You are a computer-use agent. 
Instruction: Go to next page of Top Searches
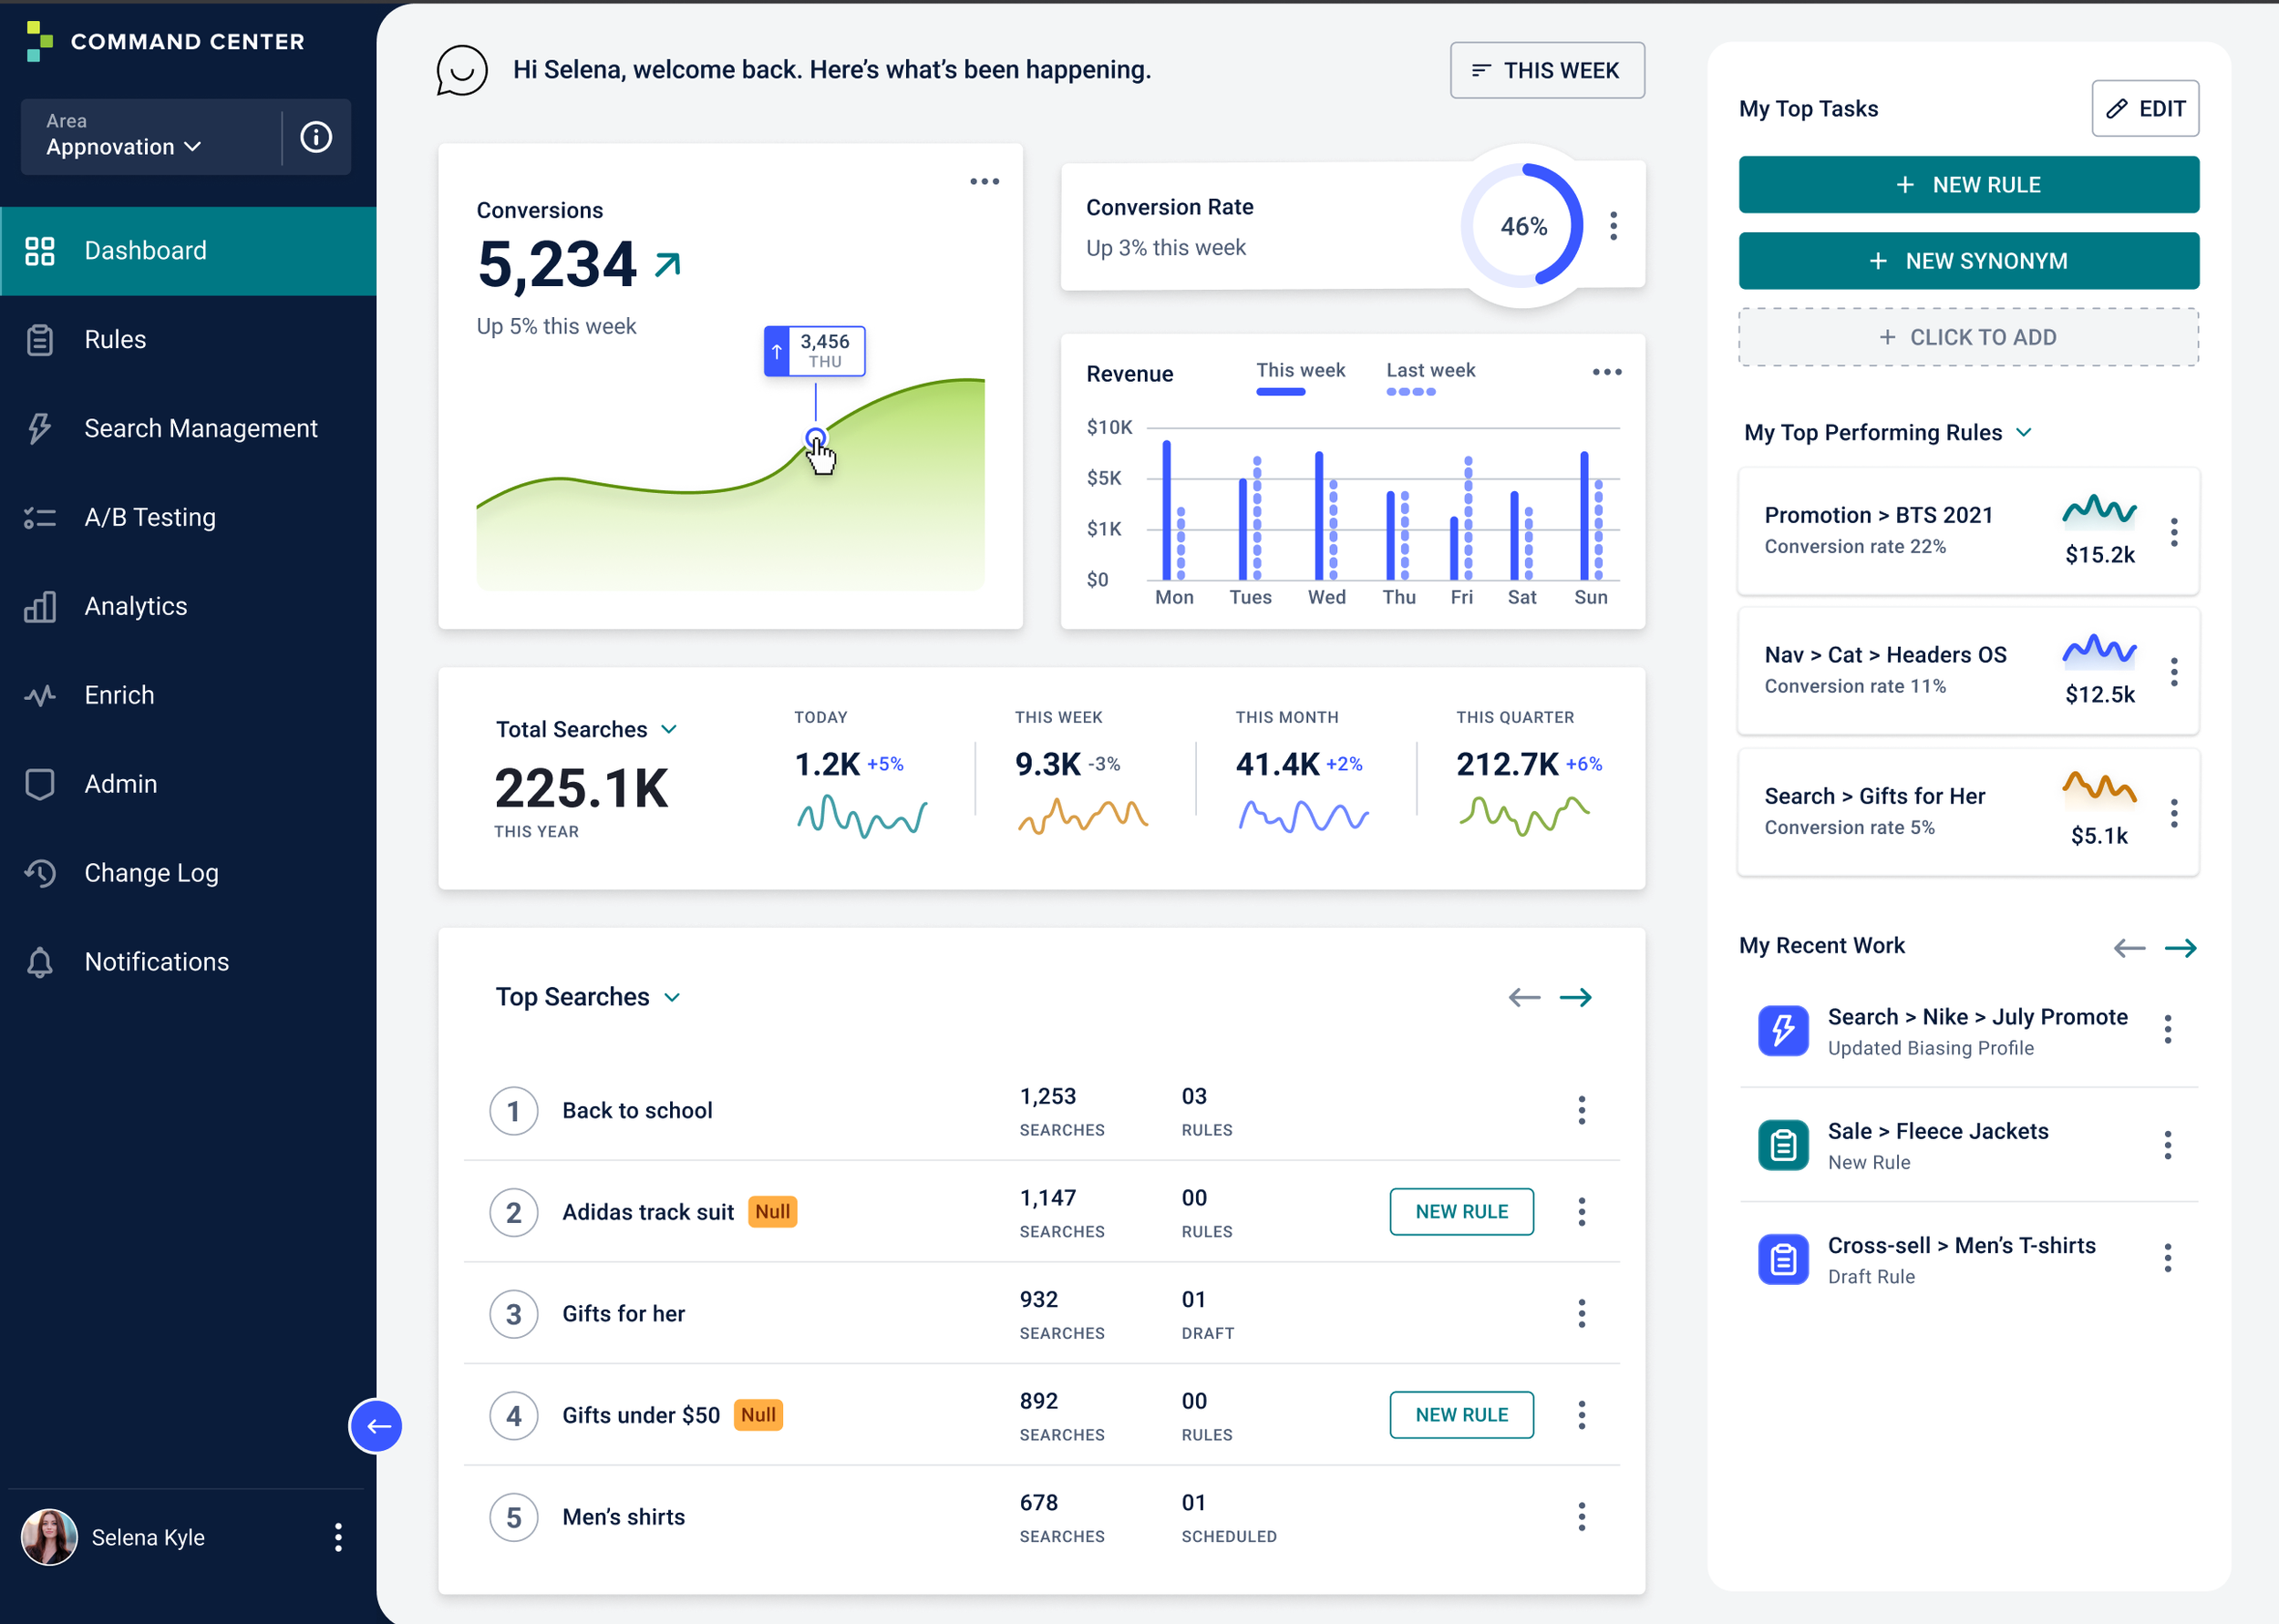pos(1576,997)
